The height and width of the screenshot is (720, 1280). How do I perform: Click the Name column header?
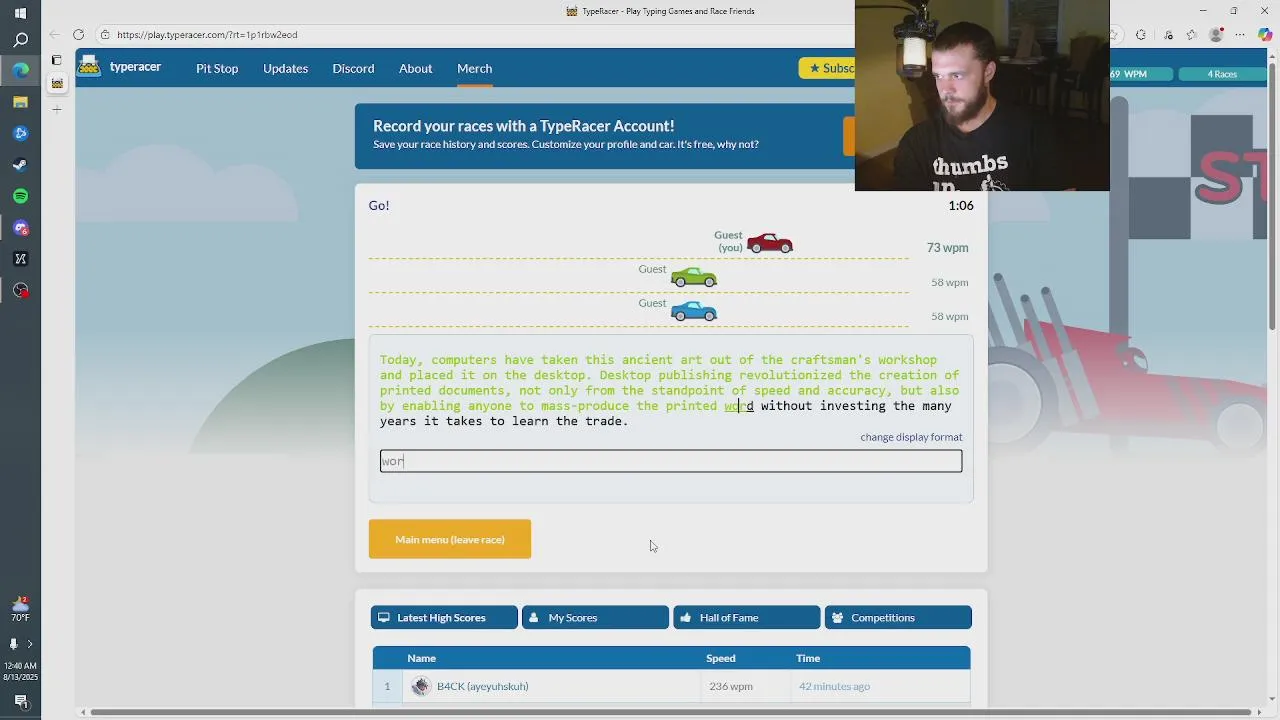tap(421, 658)
